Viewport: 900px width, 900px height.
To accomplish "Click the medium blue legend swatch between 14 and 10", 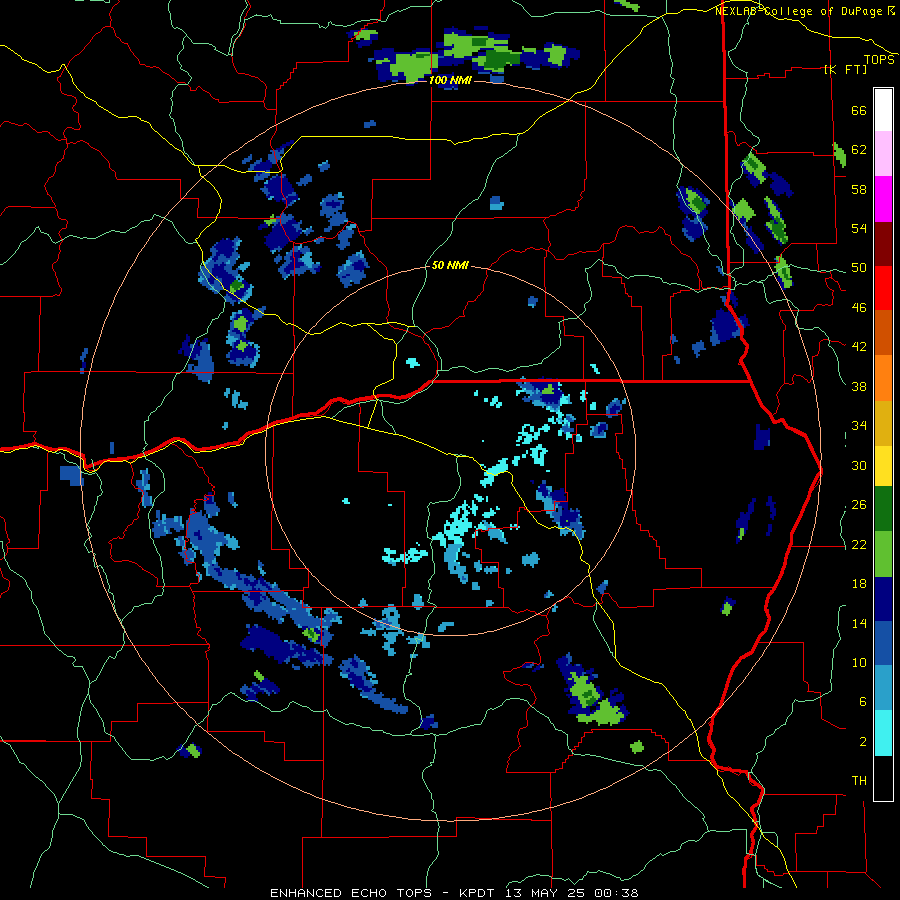I will (x=883, y=643).
